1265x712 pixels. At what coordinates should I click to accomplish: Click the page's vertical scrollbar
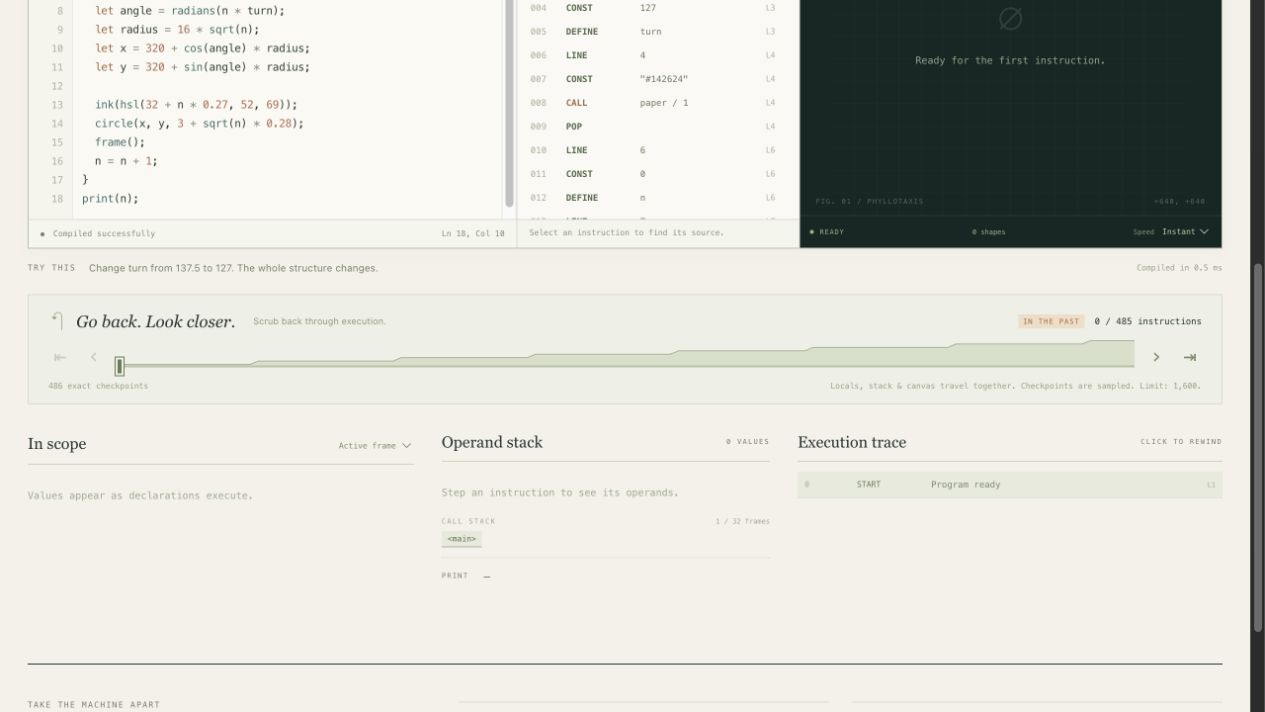tap(1258, 447)
